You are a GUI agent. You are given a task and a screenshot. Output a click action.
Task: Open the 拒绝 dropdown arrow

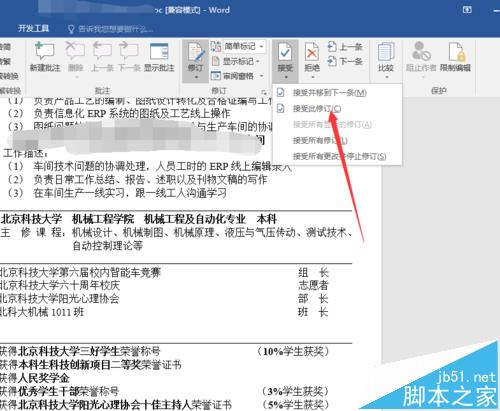click(x=312, y=77)
